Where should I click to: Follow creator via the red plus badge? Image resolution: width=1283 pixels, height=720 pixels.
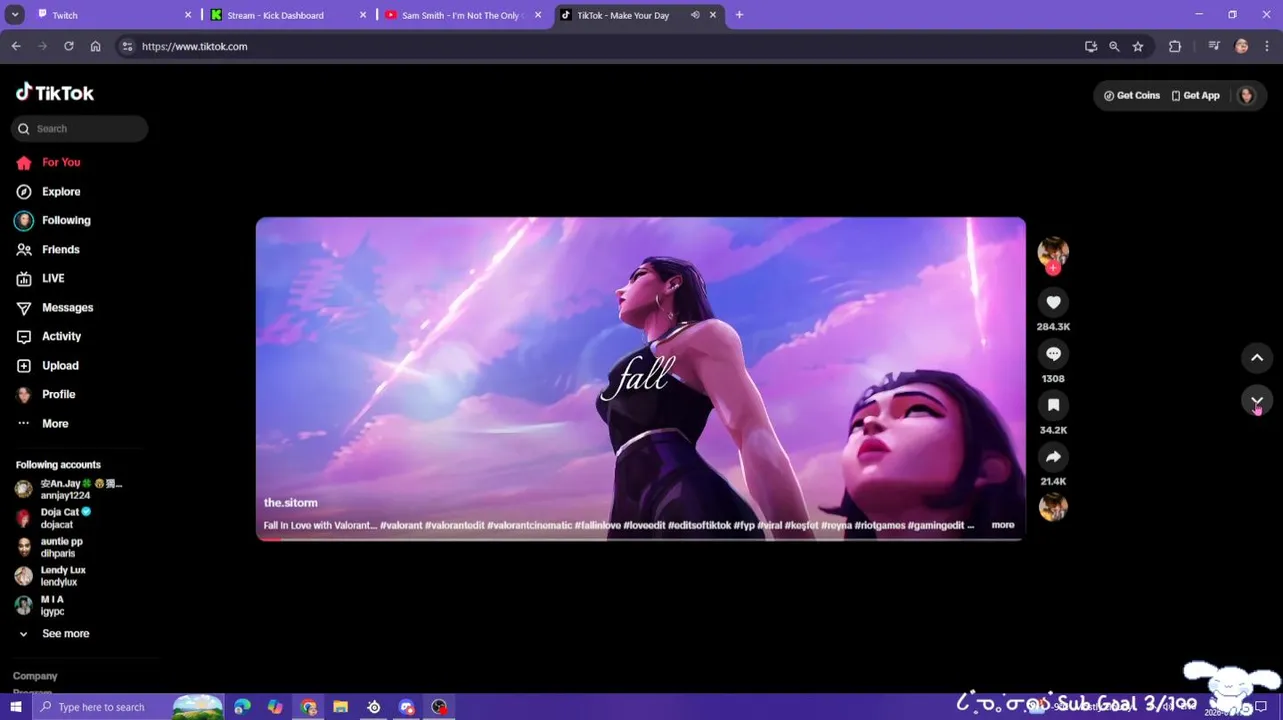point(1053,268)
